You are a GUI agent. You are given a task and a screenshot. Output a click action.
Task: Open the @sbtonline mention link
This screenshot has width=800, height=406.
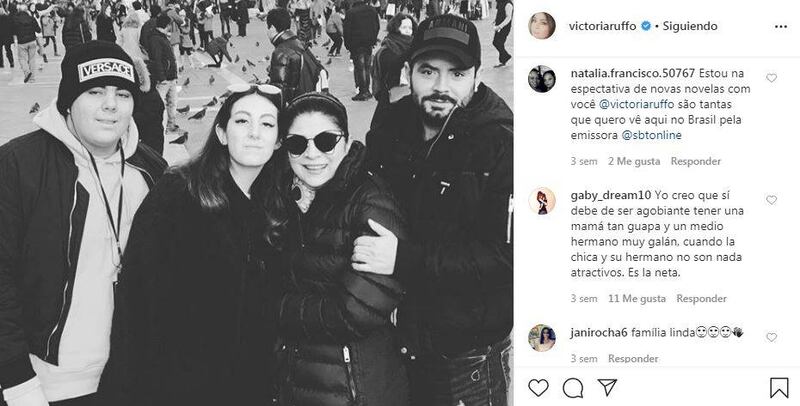(x=652, y=136)
